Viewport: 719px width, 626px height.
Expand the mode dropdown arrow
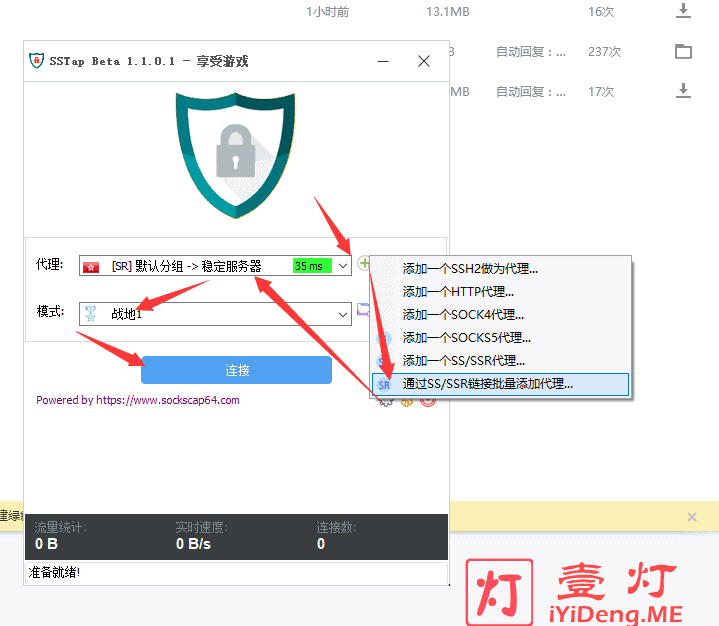[343, 314]
